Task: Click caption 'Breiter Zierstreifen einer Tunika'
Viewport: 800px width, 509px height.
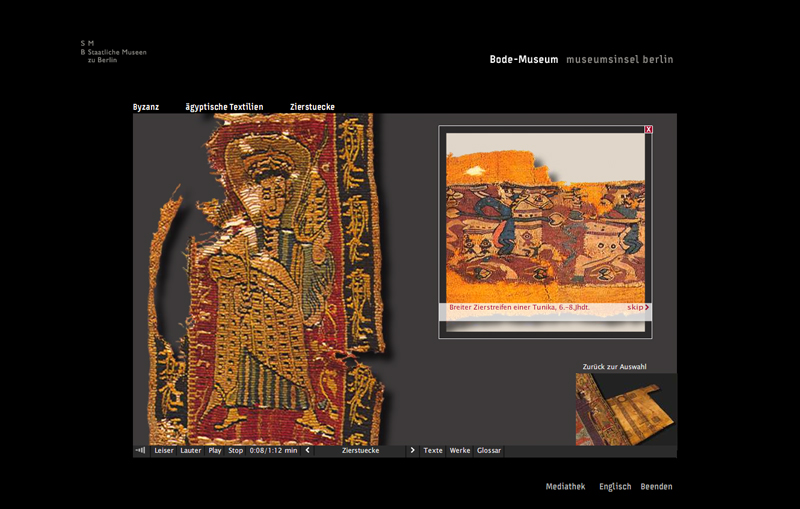Action: click(x=519, y=308)
